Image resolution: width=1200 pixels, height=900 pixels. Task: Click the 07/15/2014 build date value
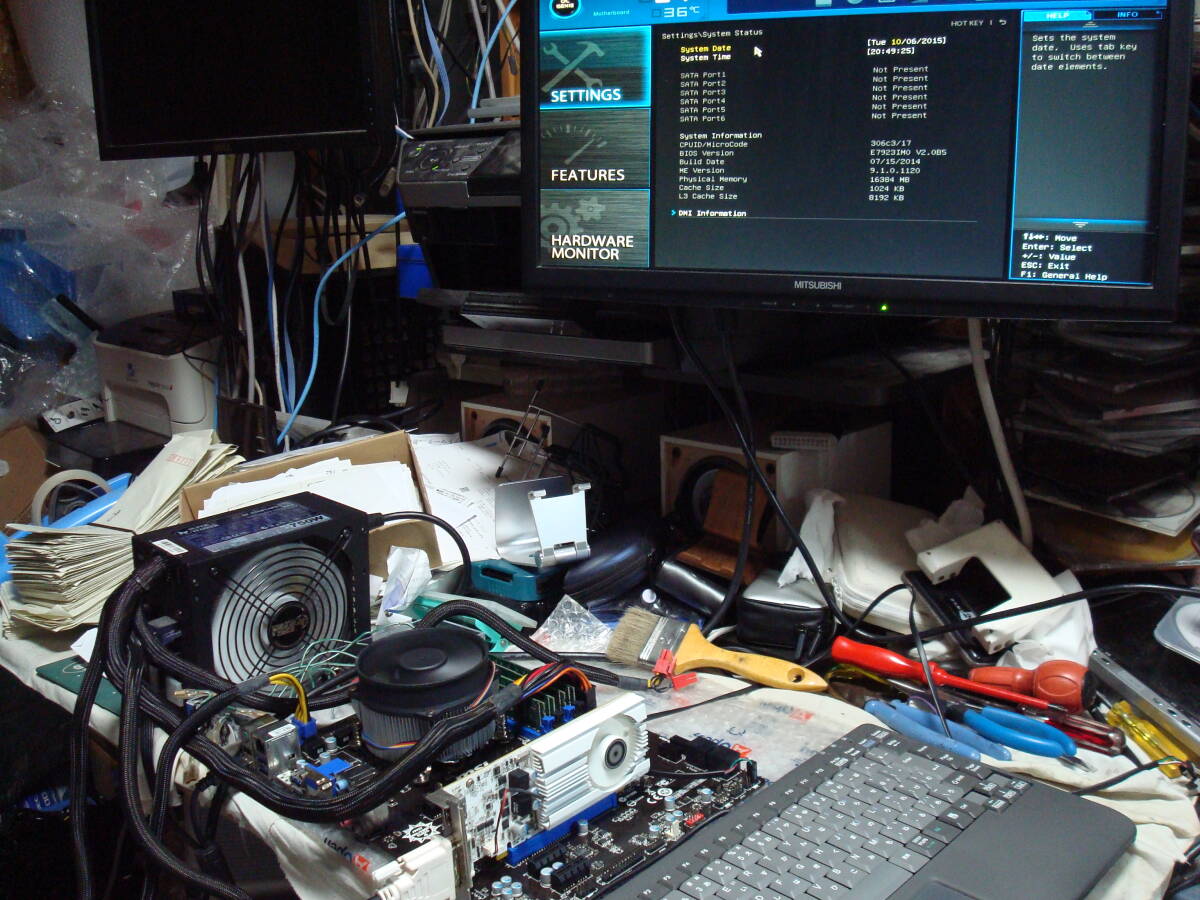895,162
